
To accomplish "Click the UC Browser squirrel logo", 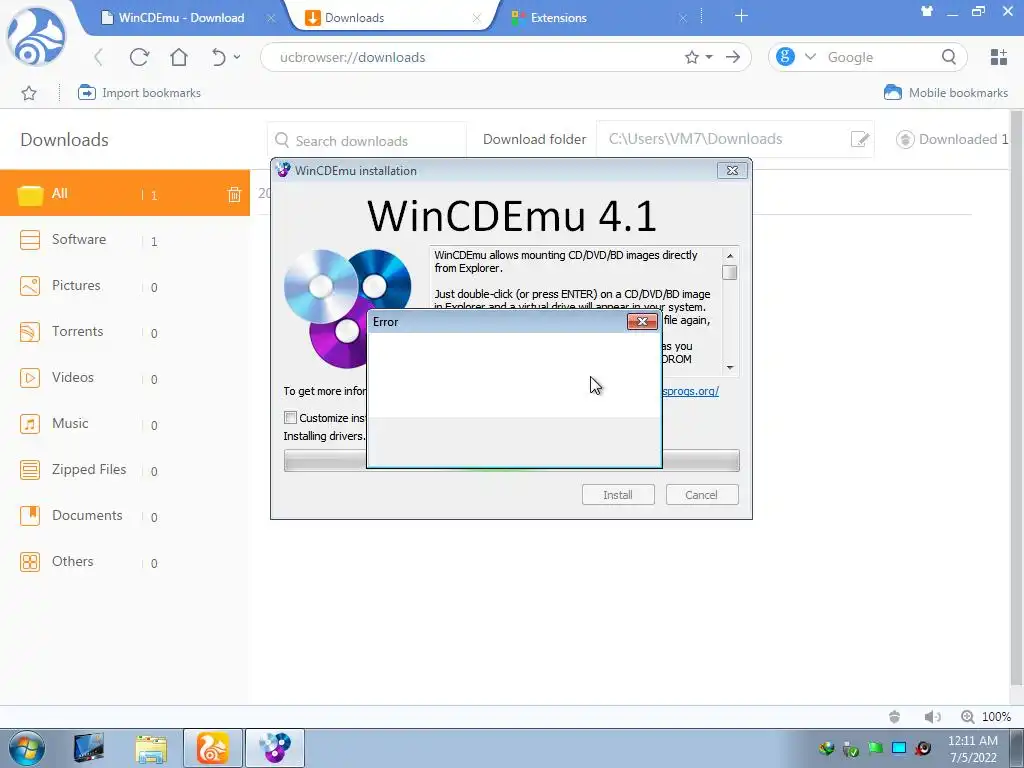I will (37, 36).
